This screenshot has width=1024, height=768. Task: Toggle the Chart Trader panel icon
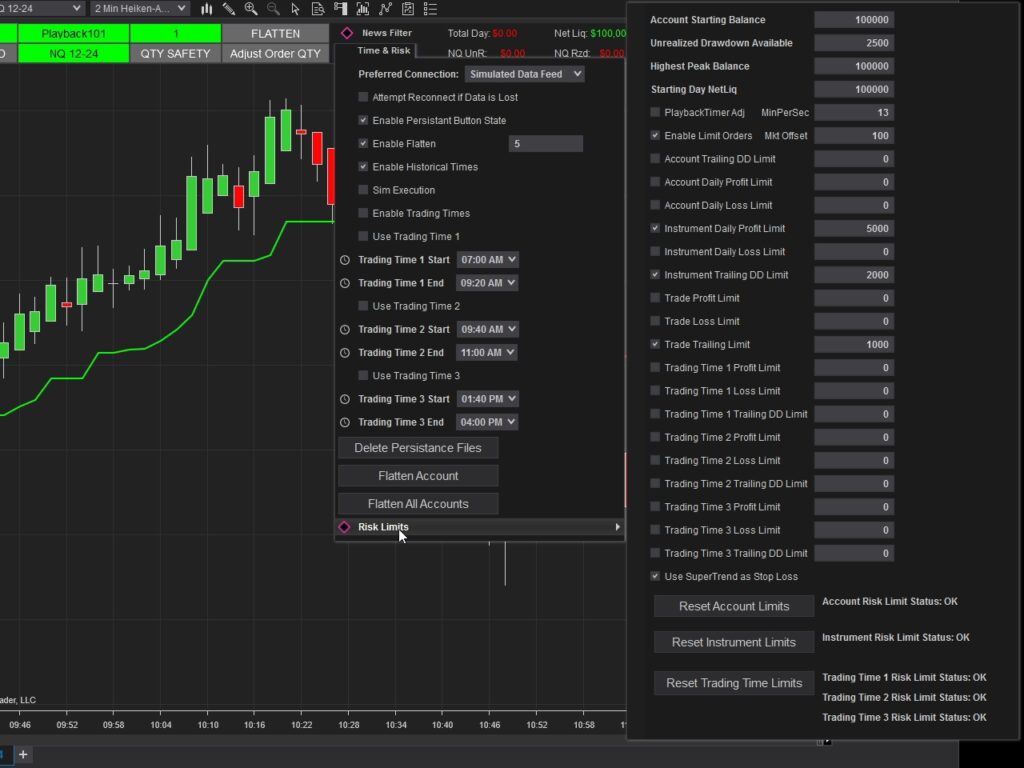(x=340, y=9)
